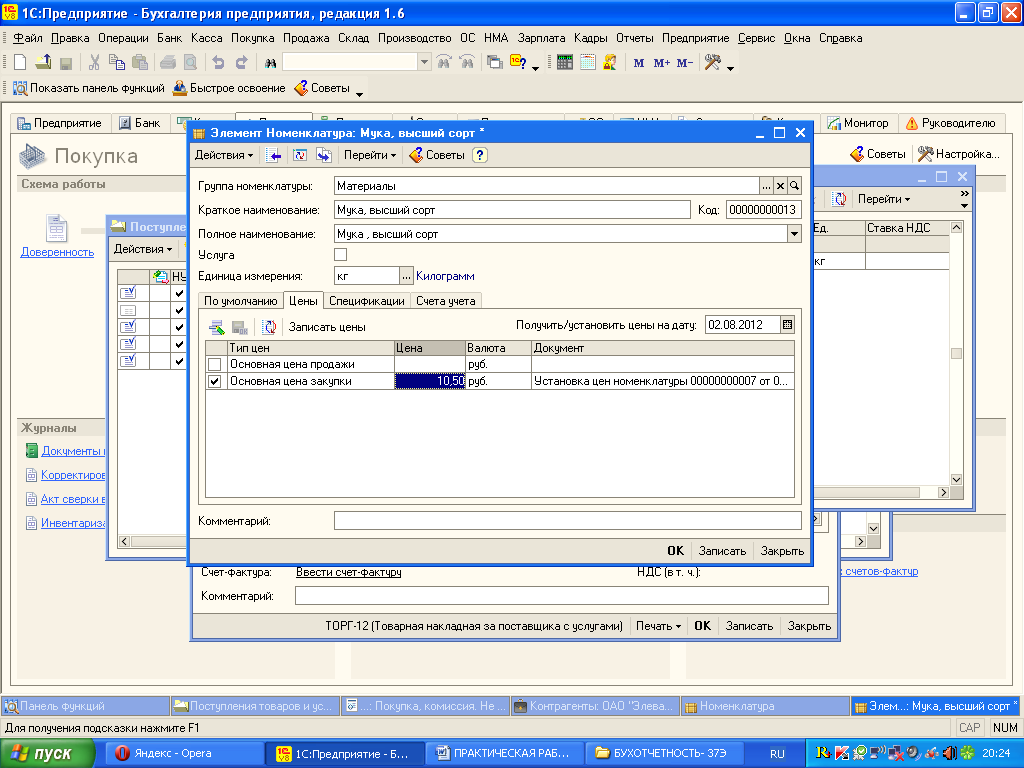The image size is (1024, 768).
Task: Click the Cut scissors icon
Action: point(94,63)
